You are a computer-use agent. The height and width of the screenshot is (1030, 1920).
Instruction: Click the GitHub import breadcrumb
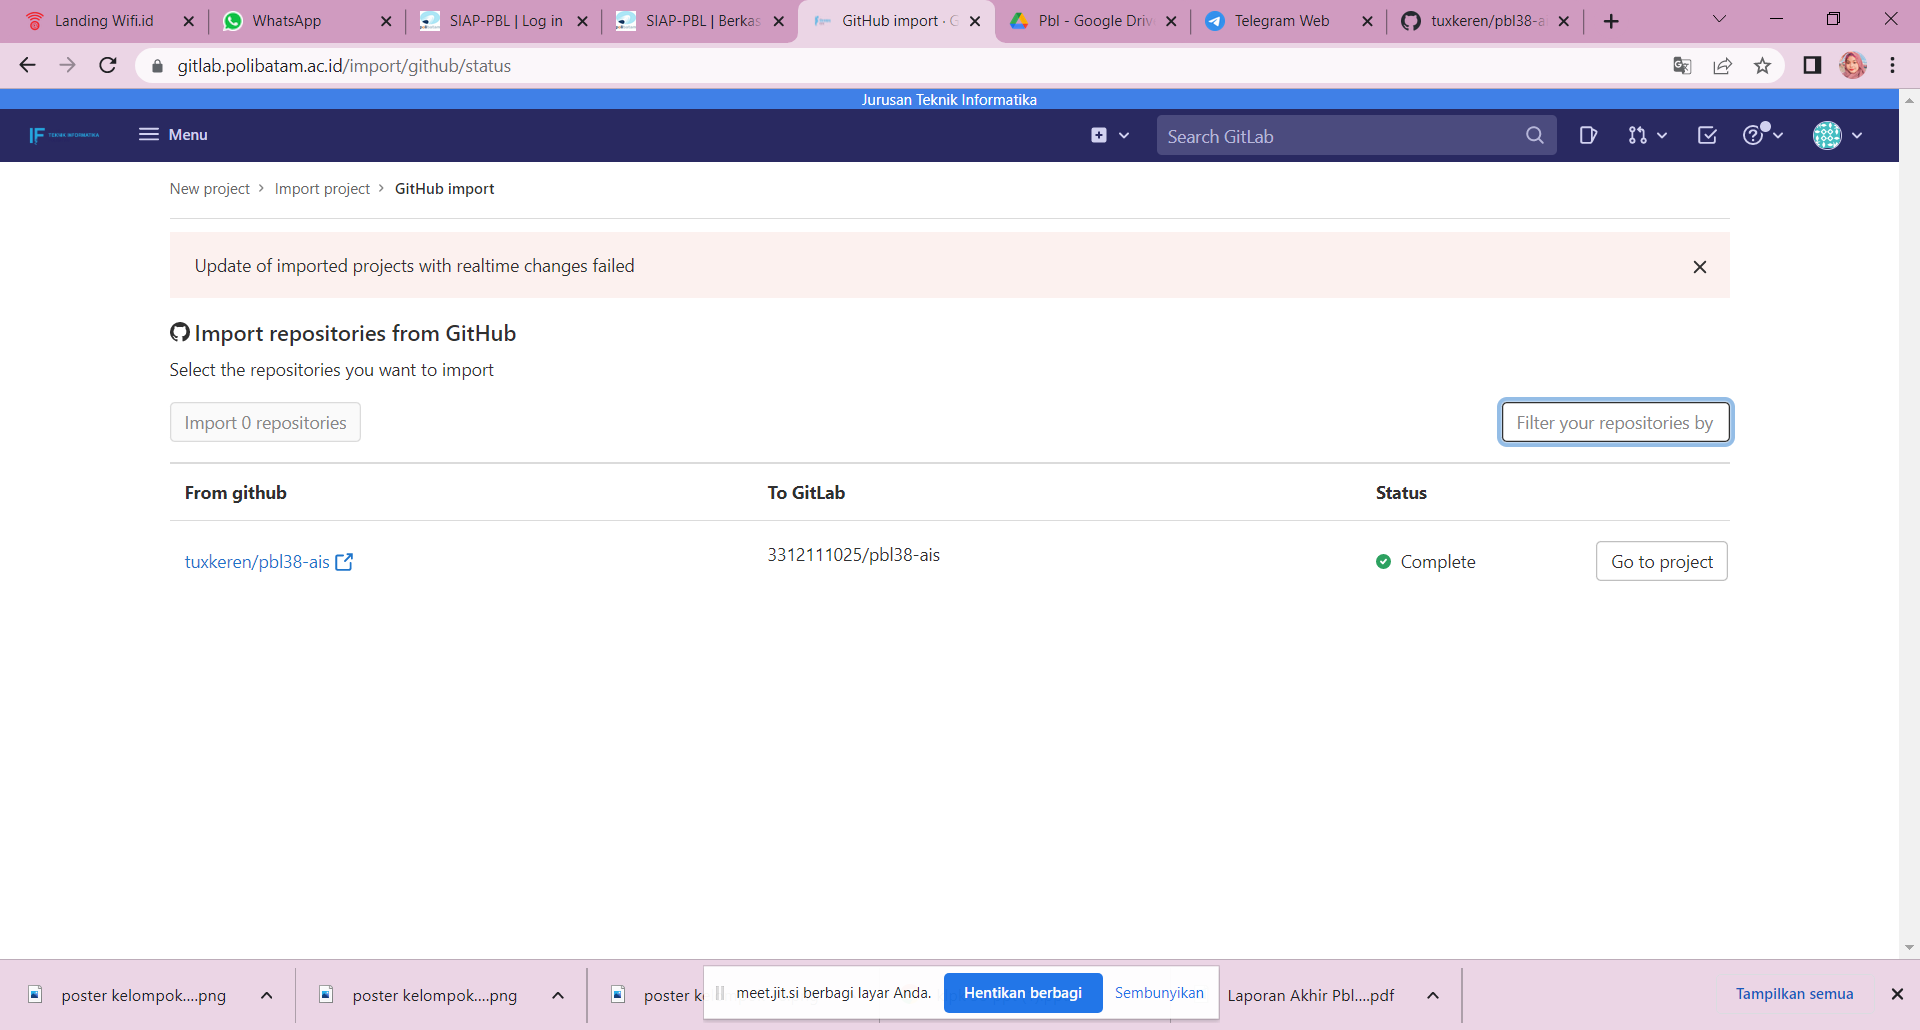[444, 189]
